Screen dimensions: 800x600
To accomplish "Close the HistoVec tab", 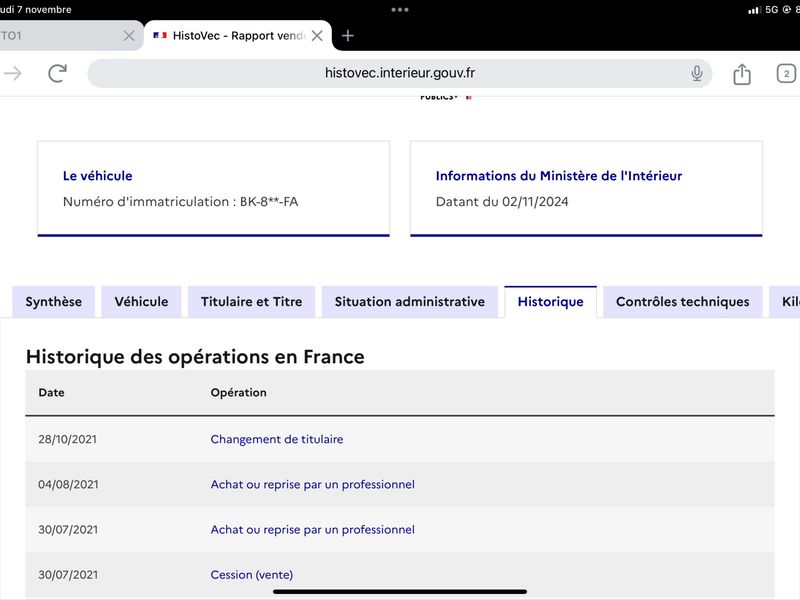I will click(x=317, y=36).
